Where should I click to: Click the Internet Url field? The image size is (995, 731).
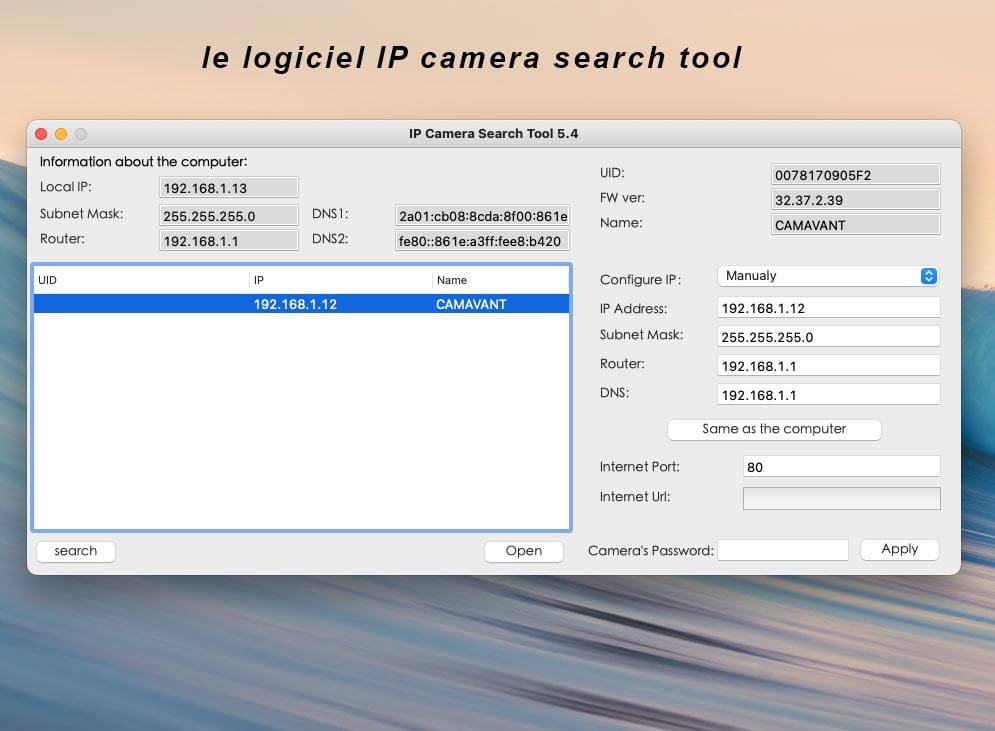click(x=841, y=498)
